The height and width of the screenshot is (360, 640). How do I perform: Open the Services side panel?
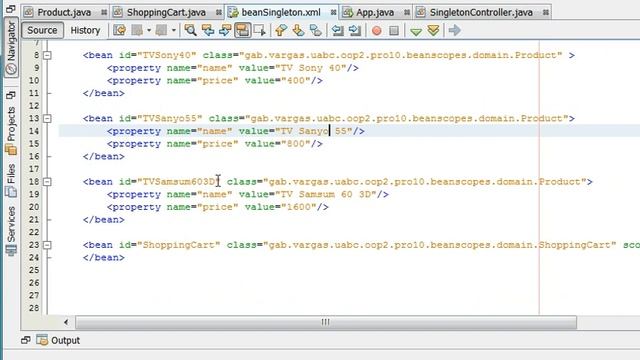(x=11, y=231)
